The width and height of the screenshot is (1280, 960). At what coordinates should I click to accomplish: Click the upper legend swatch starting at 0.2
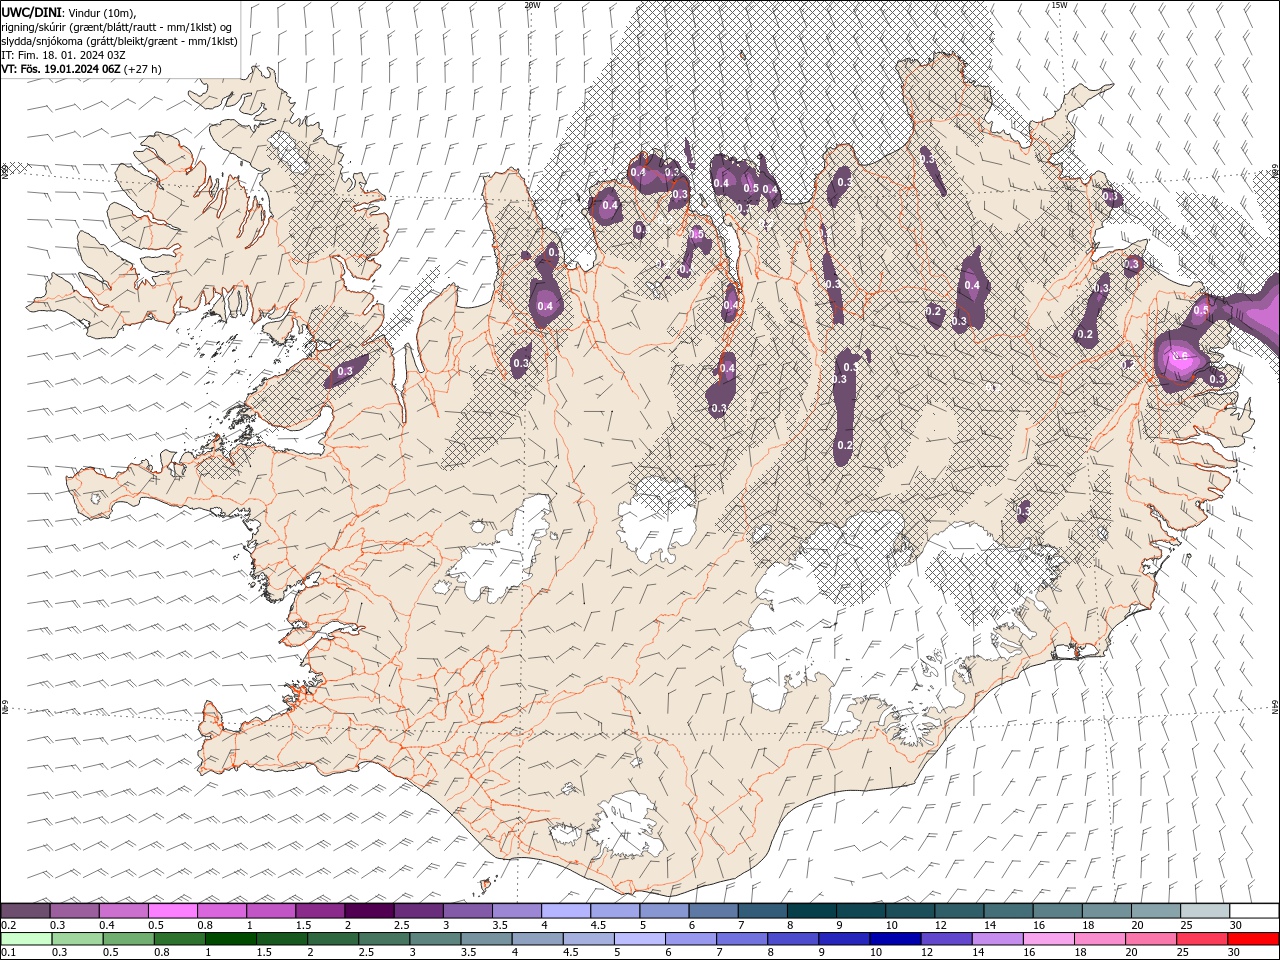(25, 911)
